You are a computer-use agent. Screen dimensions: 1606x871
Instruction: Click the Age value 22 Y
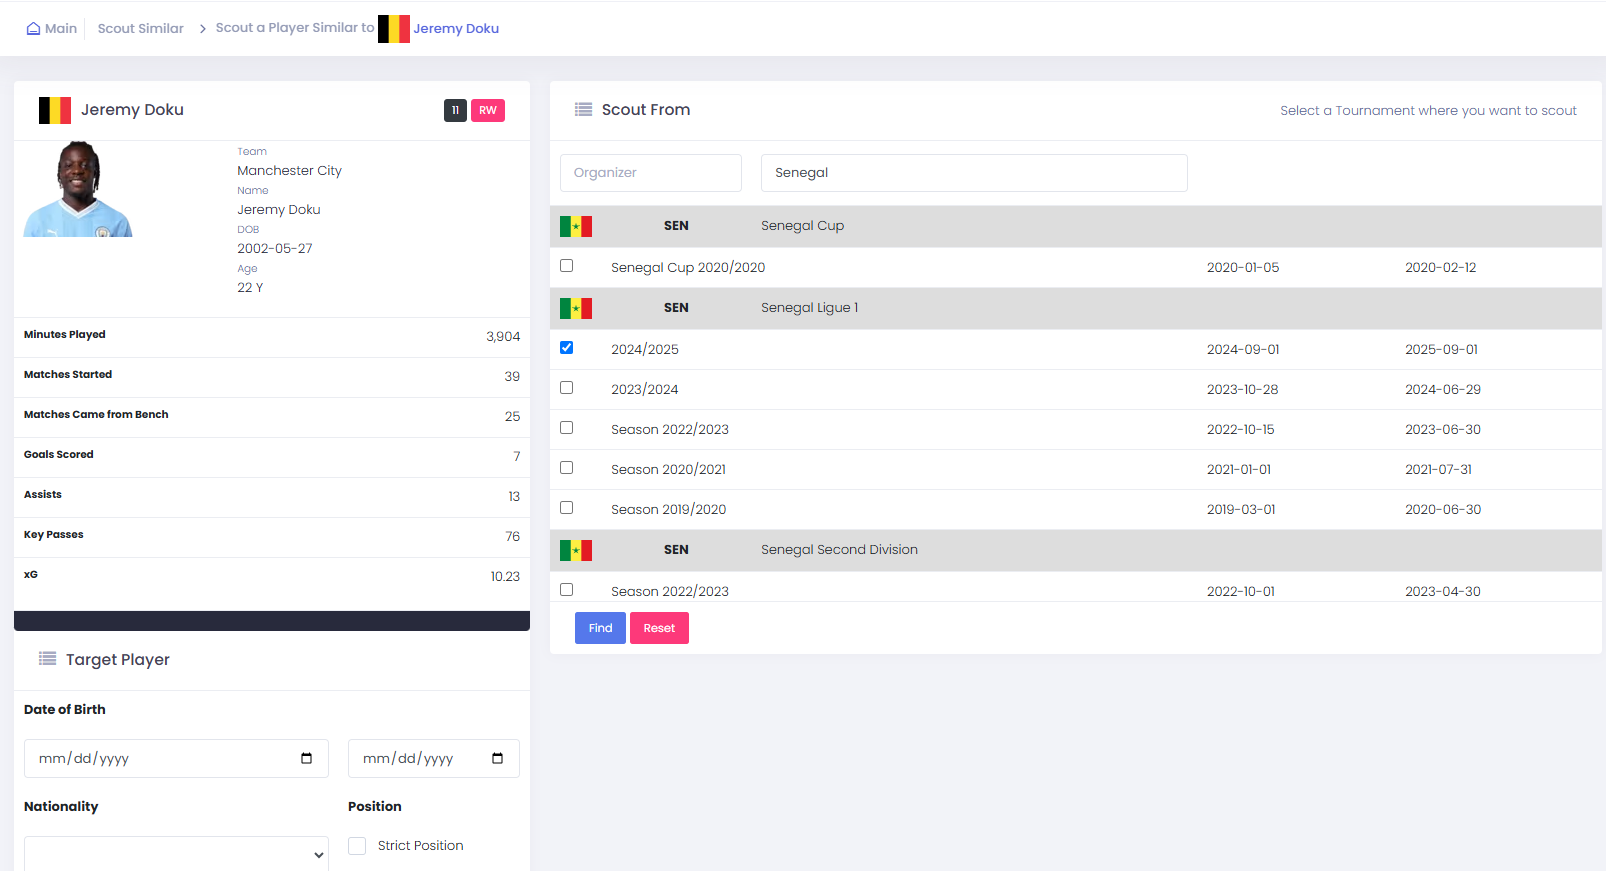point(250,288)
